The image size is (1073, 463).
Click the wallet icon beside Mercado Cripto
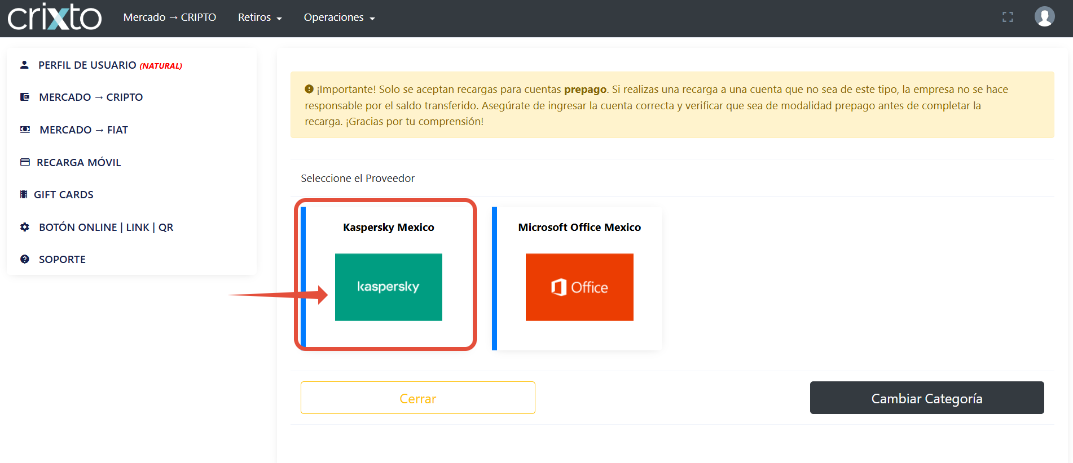coord(25,97)
